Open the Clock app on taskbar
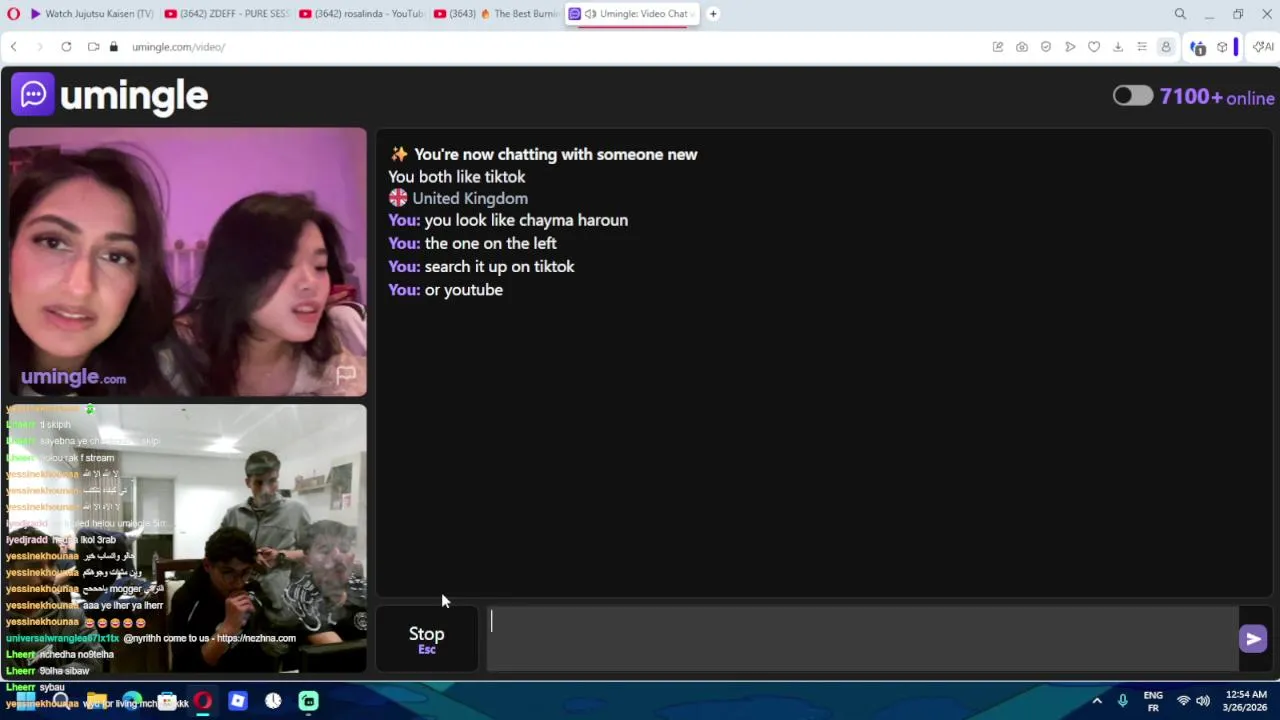 click(x=273, y=701)
